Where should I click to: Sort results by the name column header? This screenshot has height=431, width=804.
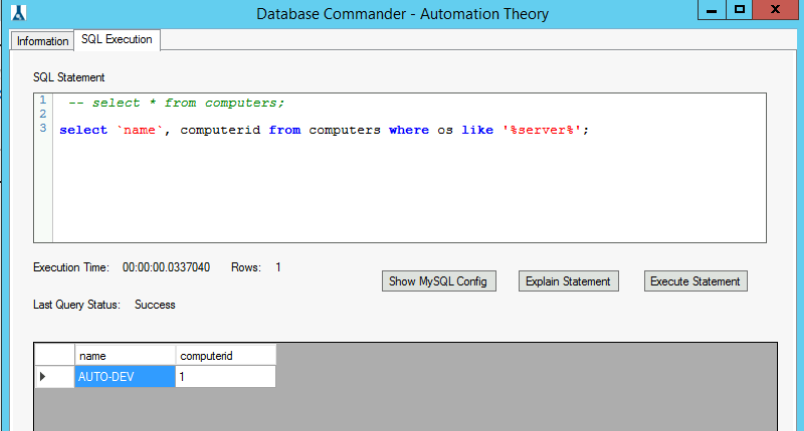point(124,356)
